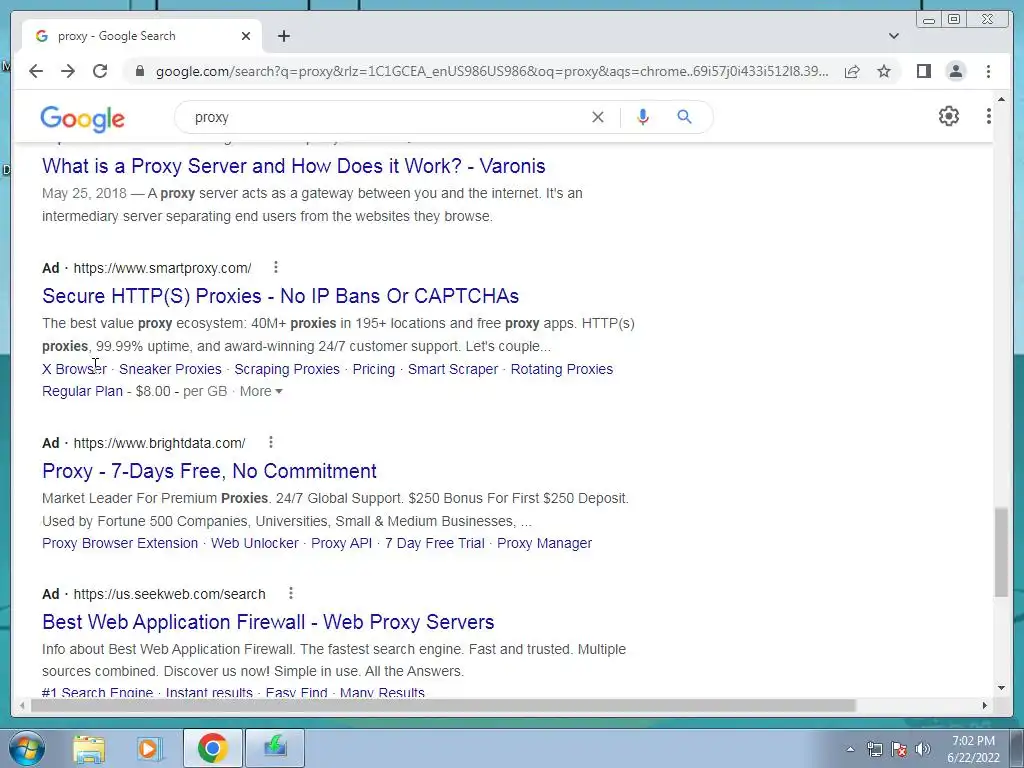The width and height of the screenshot is (1024, 768).
Task: Open Windows Start menu
Action: coord(27,748)
